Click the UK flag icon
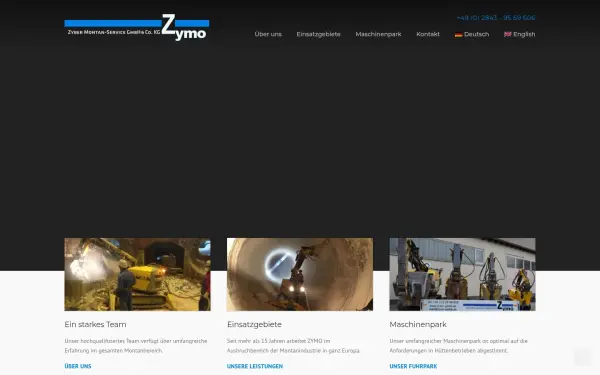Screen dimensions: 600x375 tap(508, 34)
